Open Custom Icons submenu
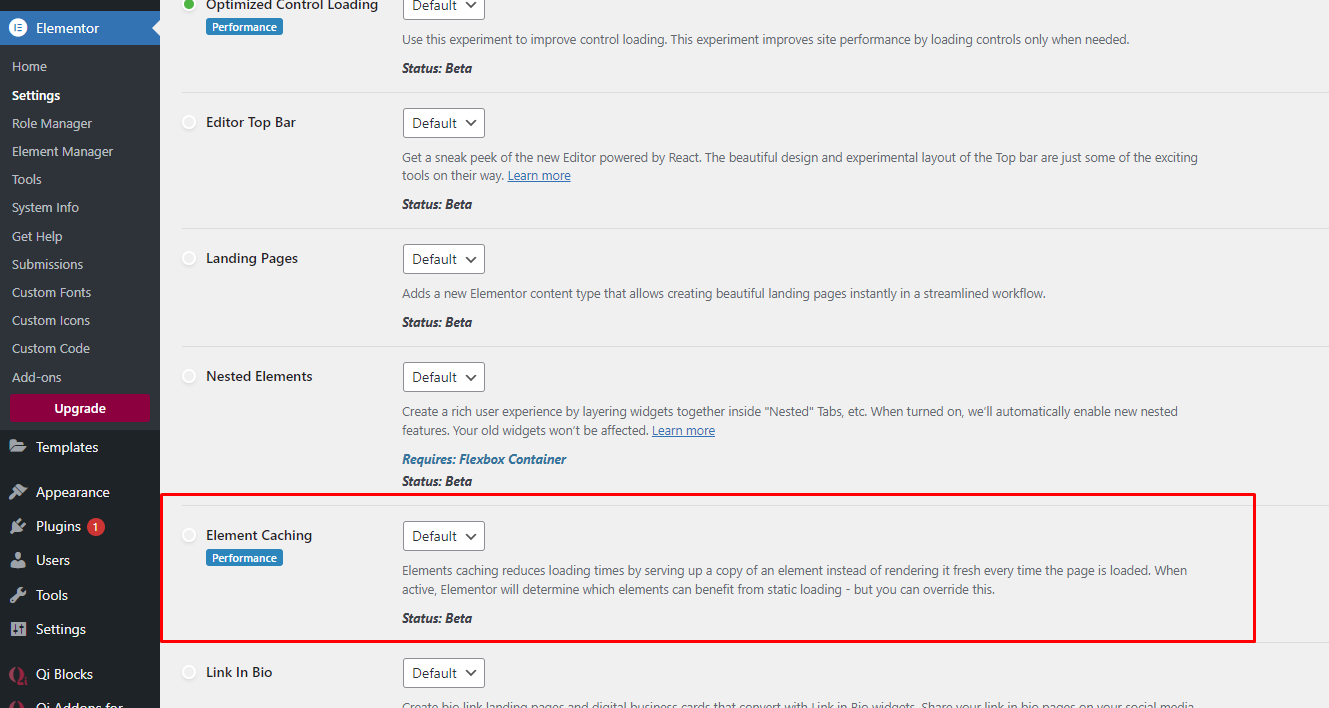This screenshot has height=708, width=1329. [x=51, y=320]
